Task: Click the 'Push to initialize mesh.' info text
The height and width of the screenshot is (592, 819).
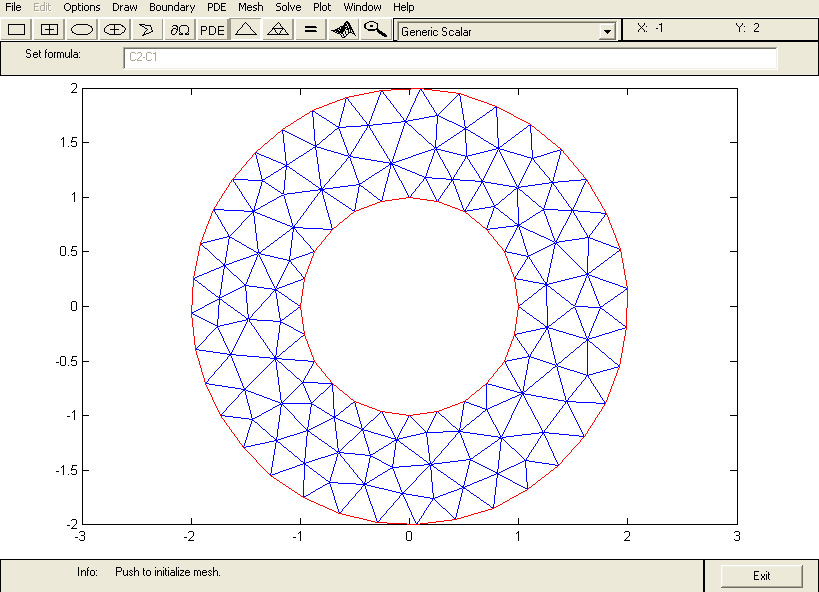Action: (168, 572)
